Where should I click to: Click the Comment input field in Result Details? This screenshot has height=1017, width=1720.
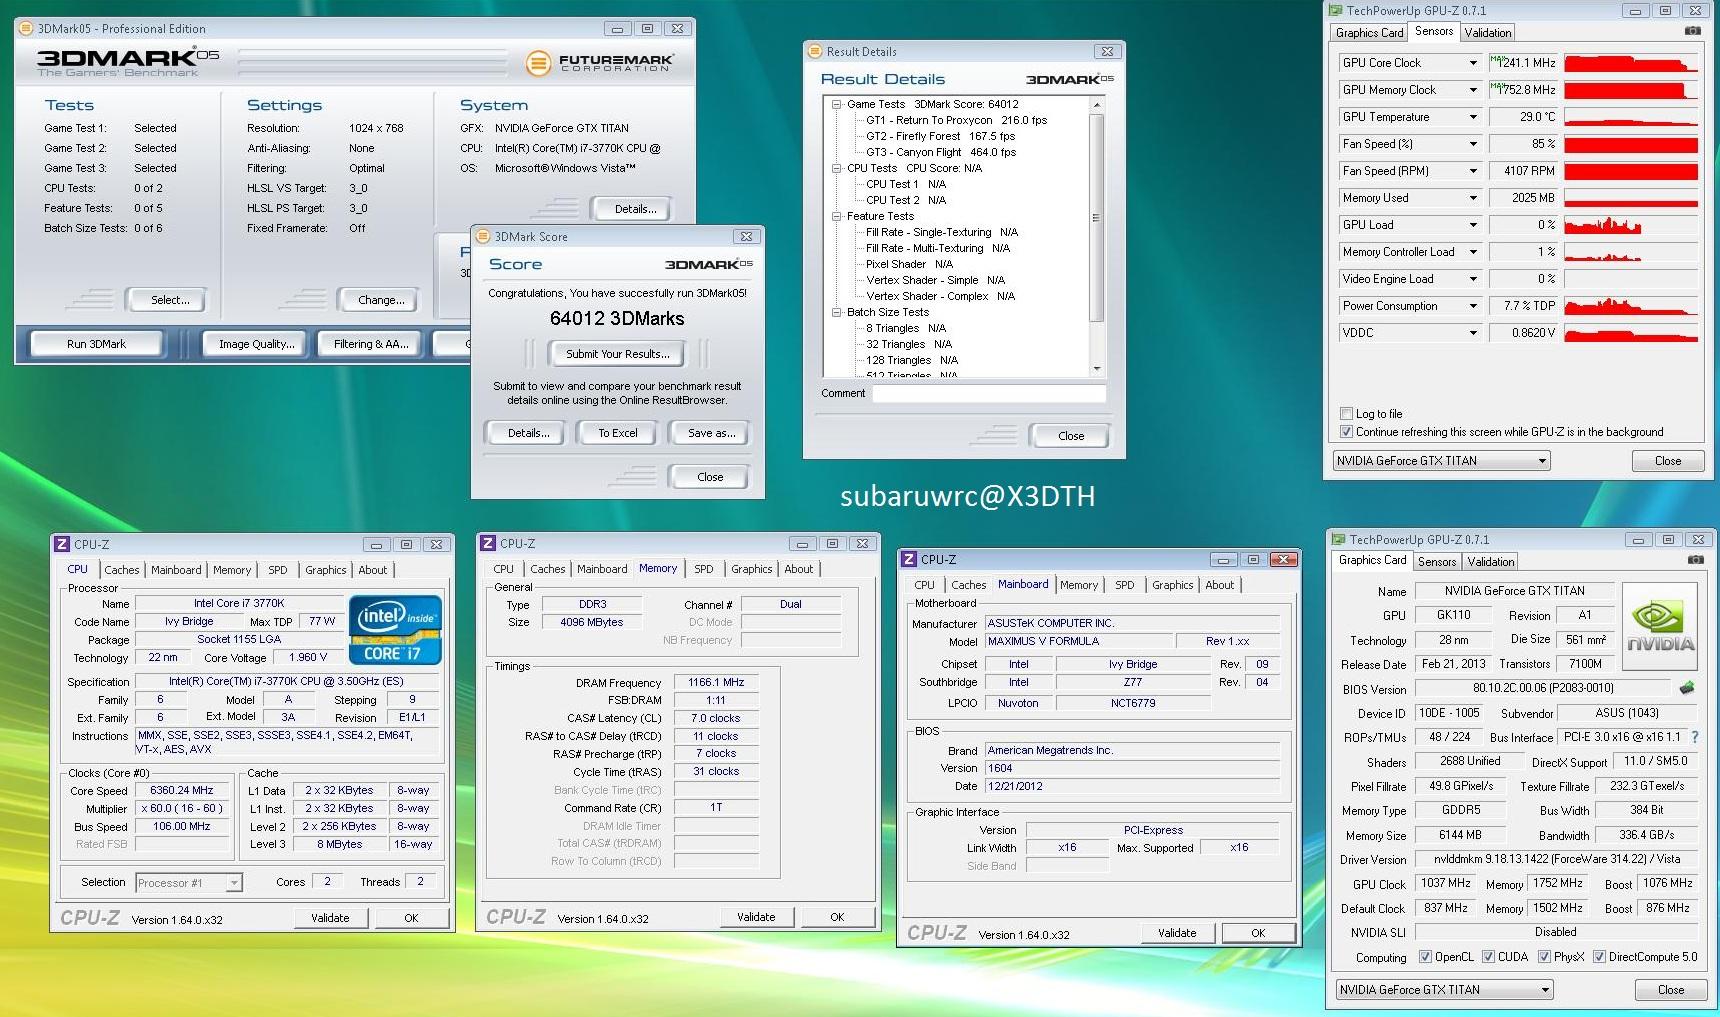tap(989, 394)
